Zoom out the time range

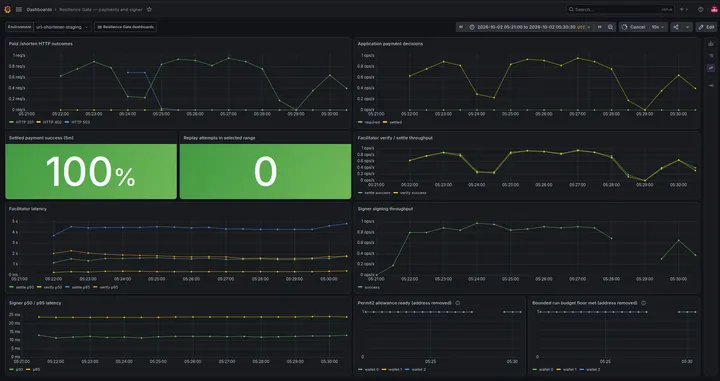pyautogui.click(x=610, y=27)
